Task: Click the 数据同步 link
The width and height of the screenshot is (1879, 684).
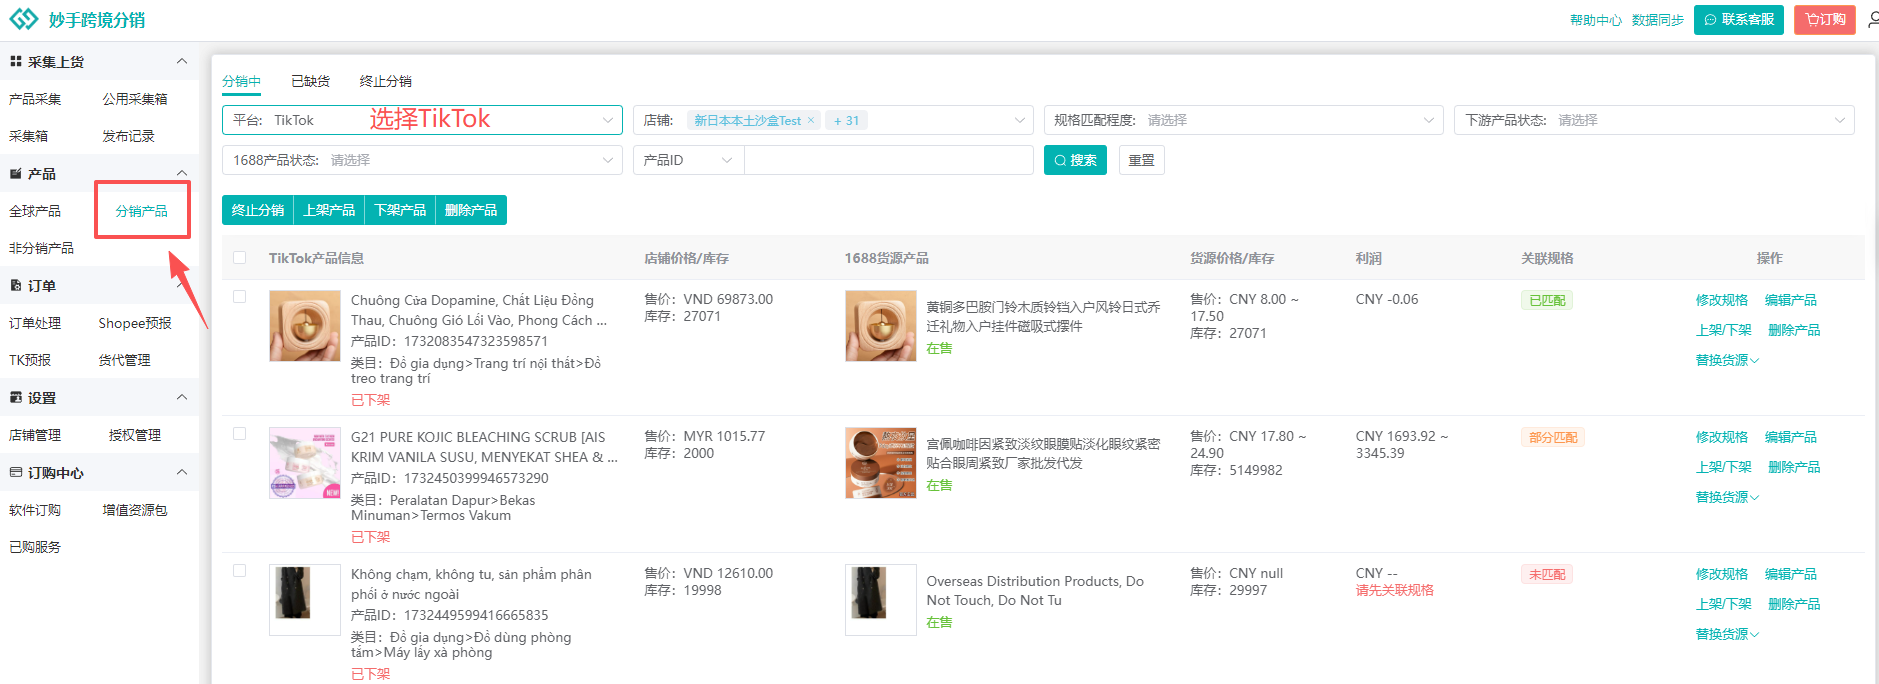Action: click(x=1658, y=20)
